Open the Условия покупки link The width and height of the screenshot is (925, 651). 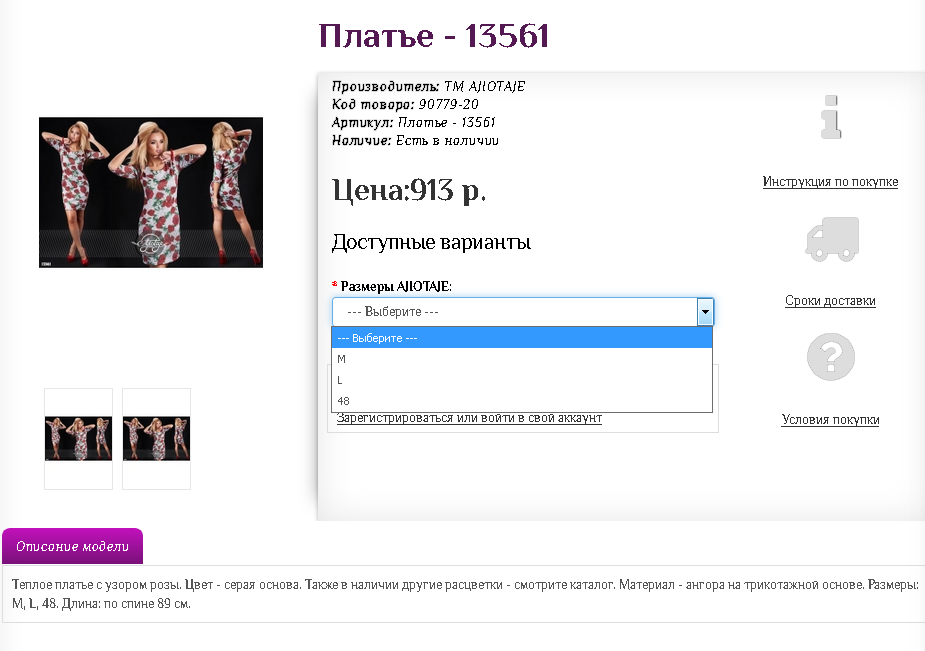830,419
